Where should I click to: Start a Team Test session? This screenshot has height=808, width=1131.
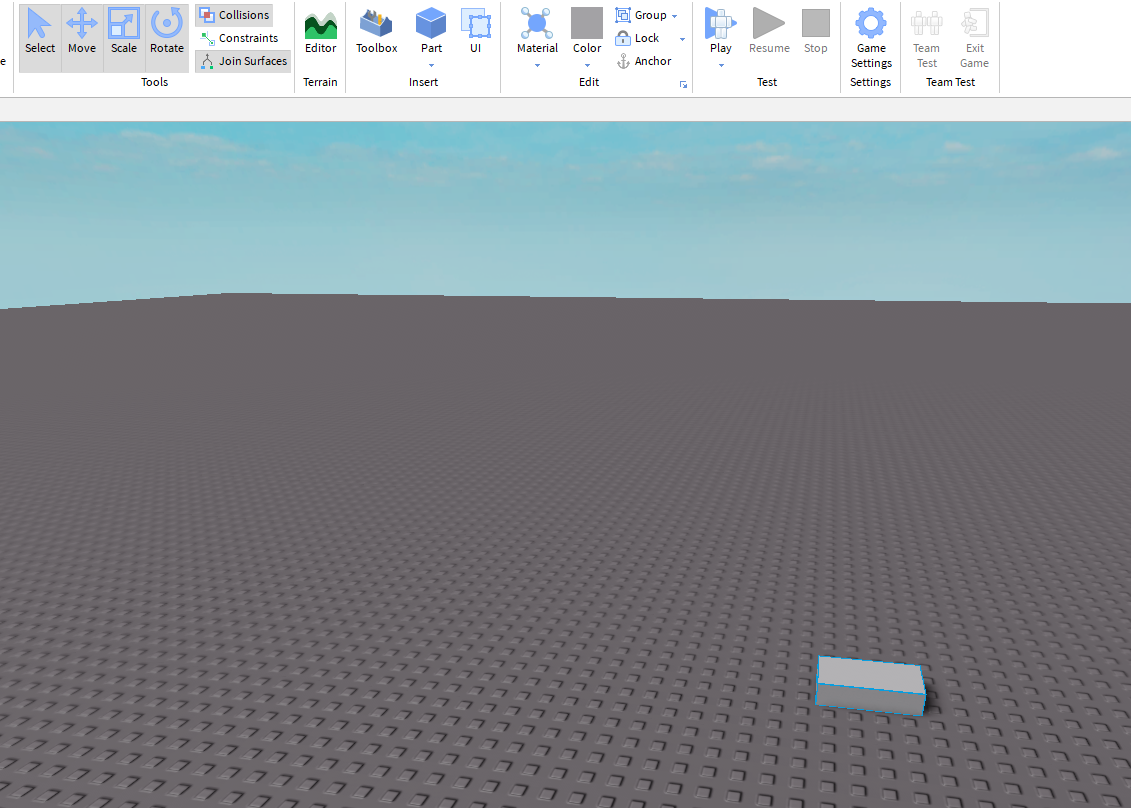click(926, 37)
